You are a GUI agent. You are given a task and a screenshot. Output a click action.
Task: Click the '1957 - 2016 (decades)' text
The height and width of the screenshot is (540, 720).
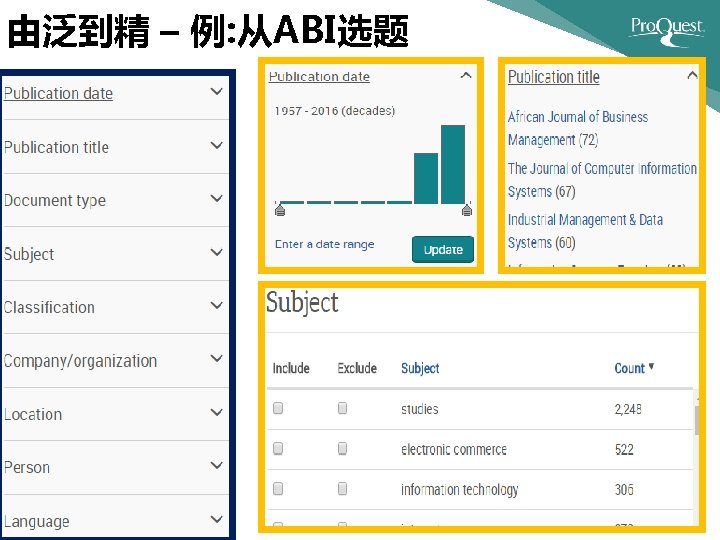pyautogui.click(x=335, y=111)
